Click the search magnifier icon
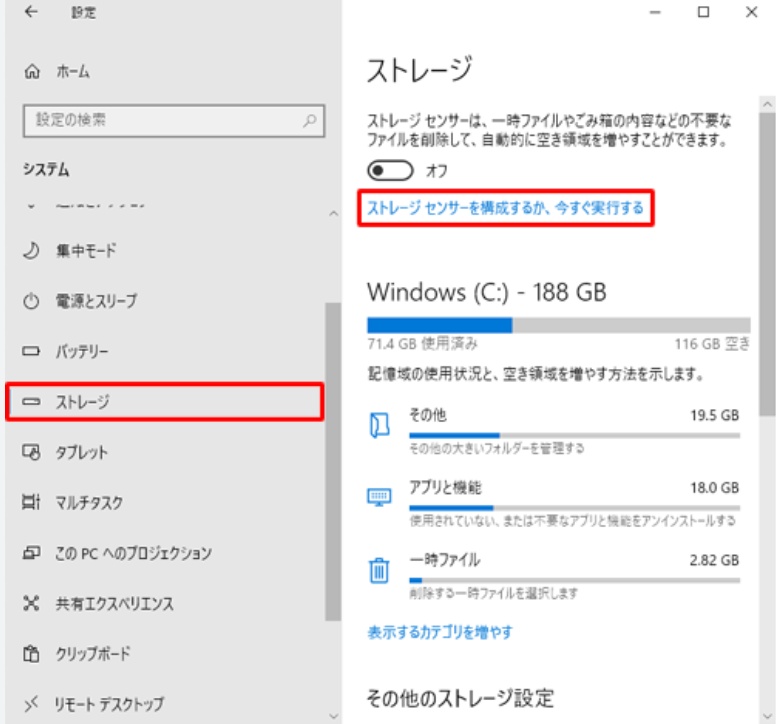Viewport: 776px width, 724px height. (x=310, y=120)
